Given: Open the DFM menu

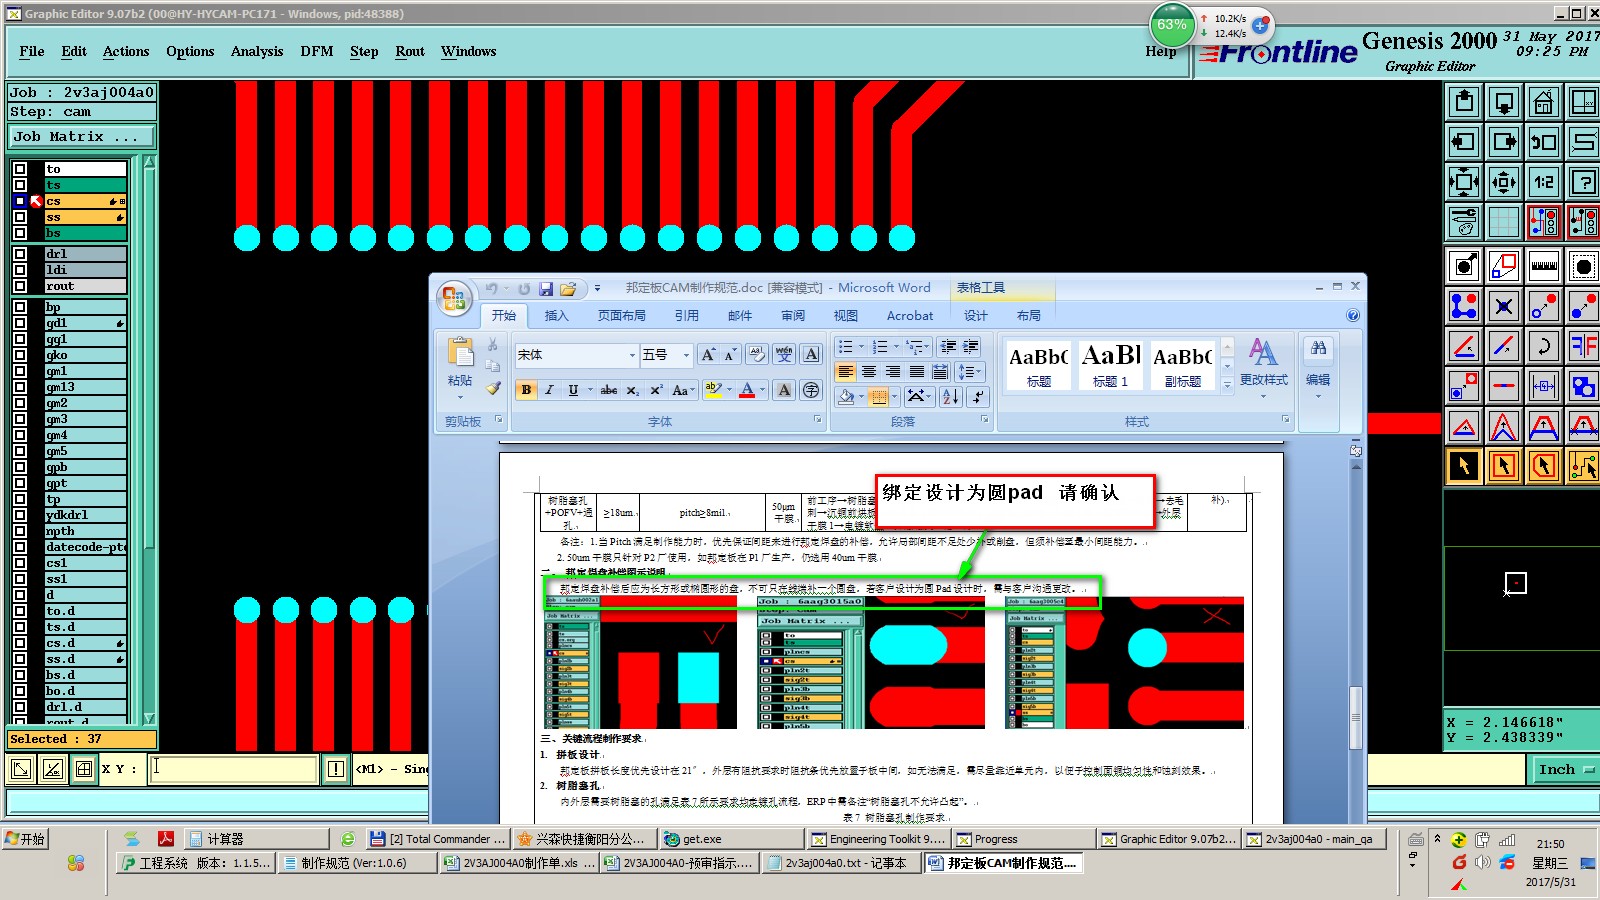Looking at the screenshot, I should click(317, 51).
